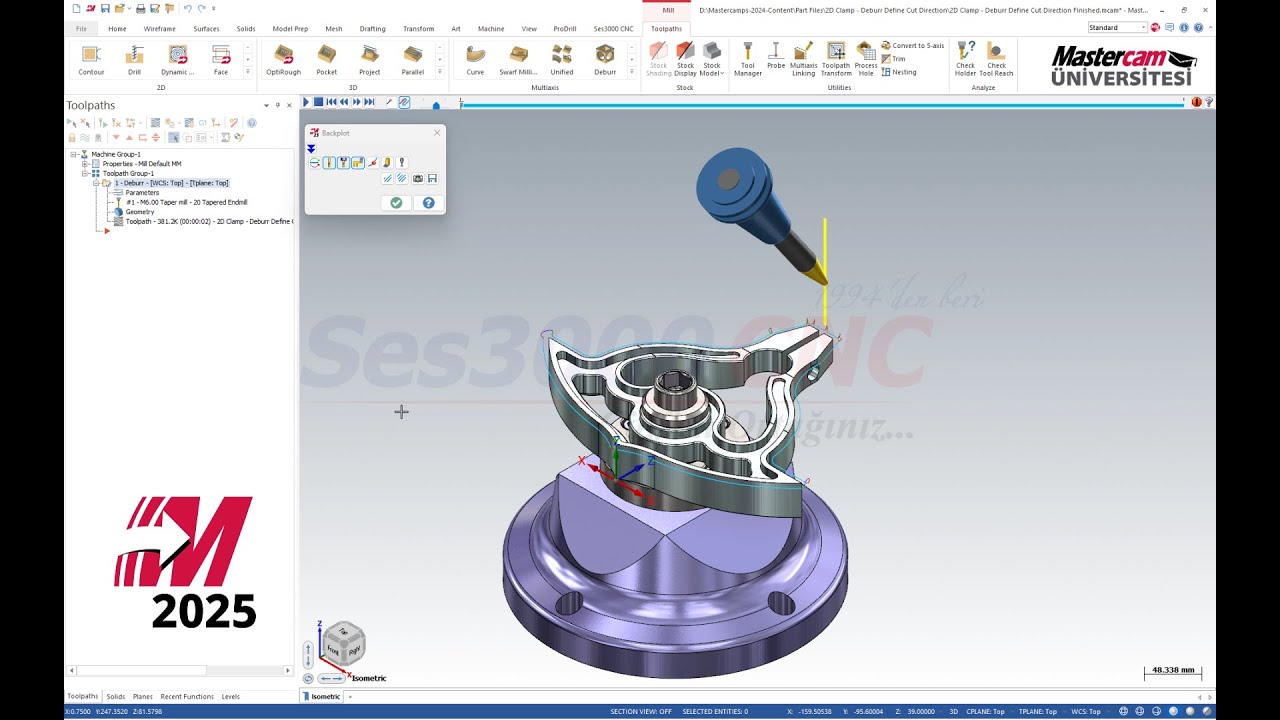Save the file from the quick access toolbar
The image size is (1280, 720).
105,9
